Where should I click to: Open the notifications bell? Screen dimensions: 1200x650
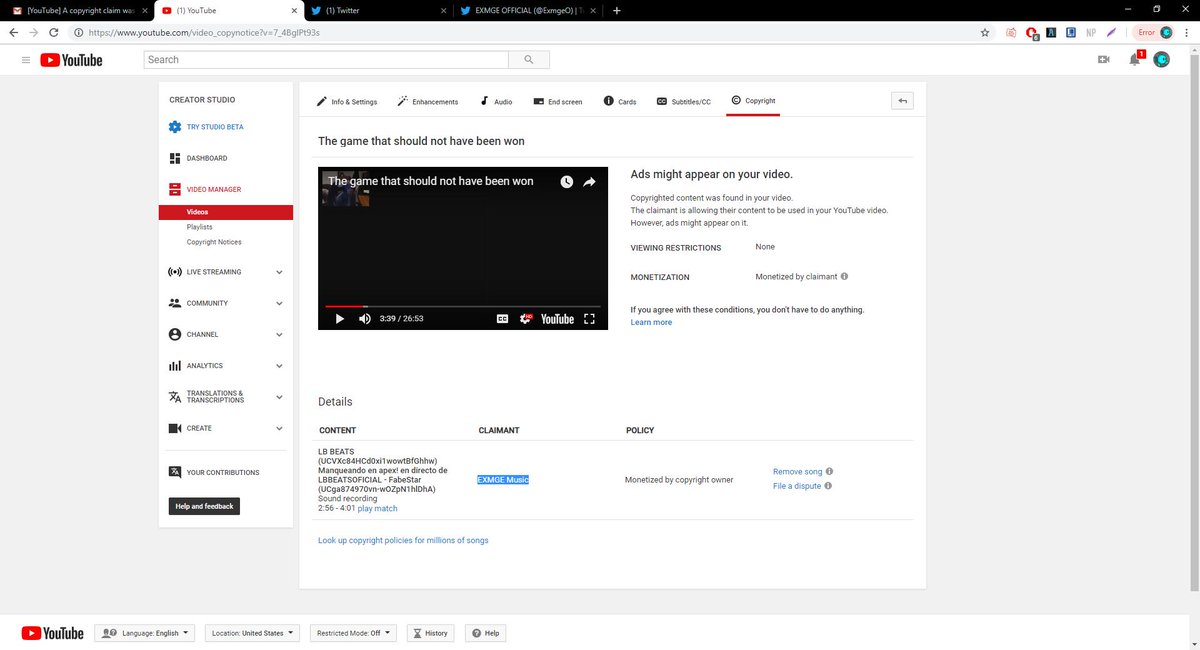[1134, 60]
